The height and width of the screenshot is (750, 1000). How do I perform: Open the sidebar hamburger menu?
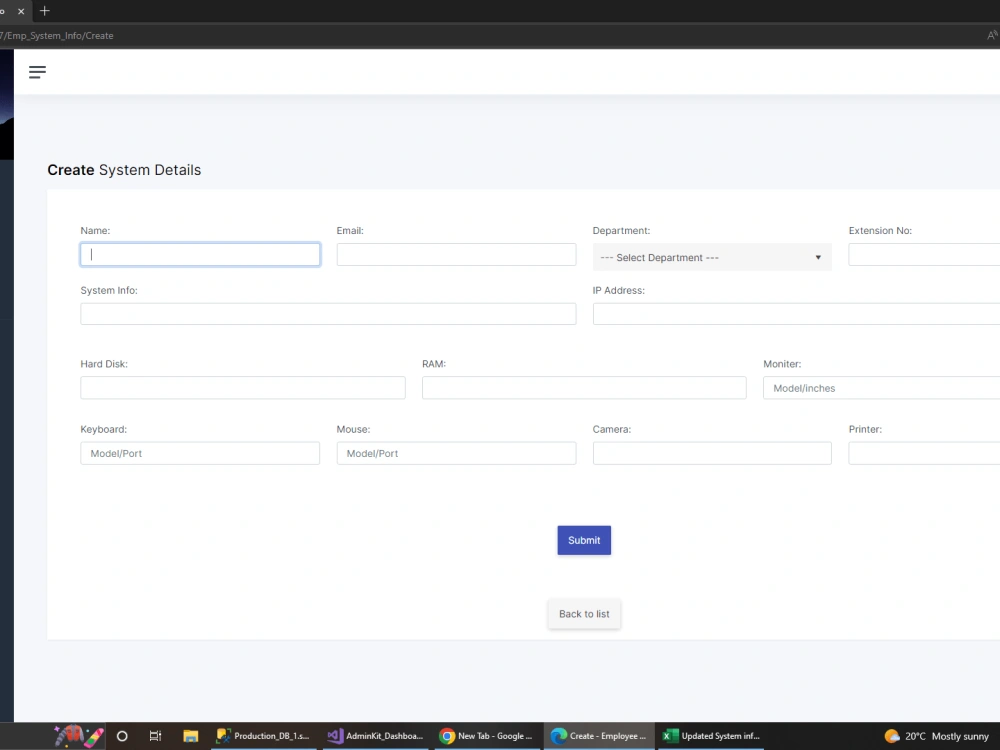37,71
